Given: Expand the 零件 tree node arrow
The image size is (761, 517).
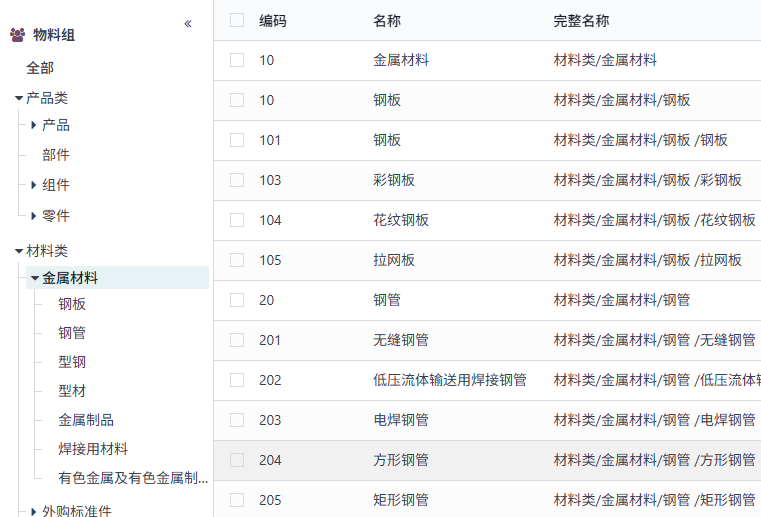Looking at the screenshot, I should [x=34, y=215].
